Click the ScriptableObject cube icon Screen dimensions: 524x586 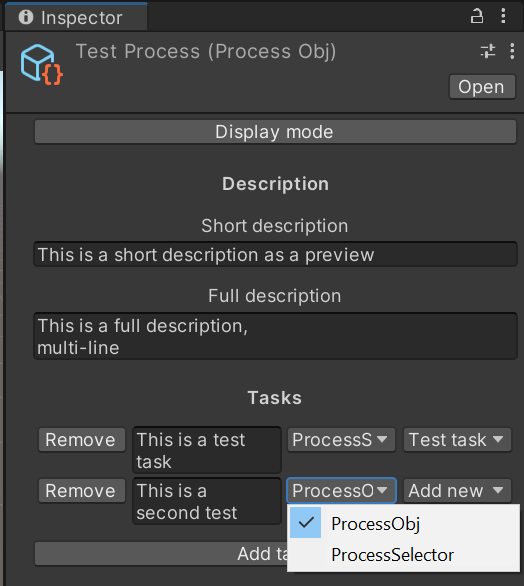pos(41,65)
